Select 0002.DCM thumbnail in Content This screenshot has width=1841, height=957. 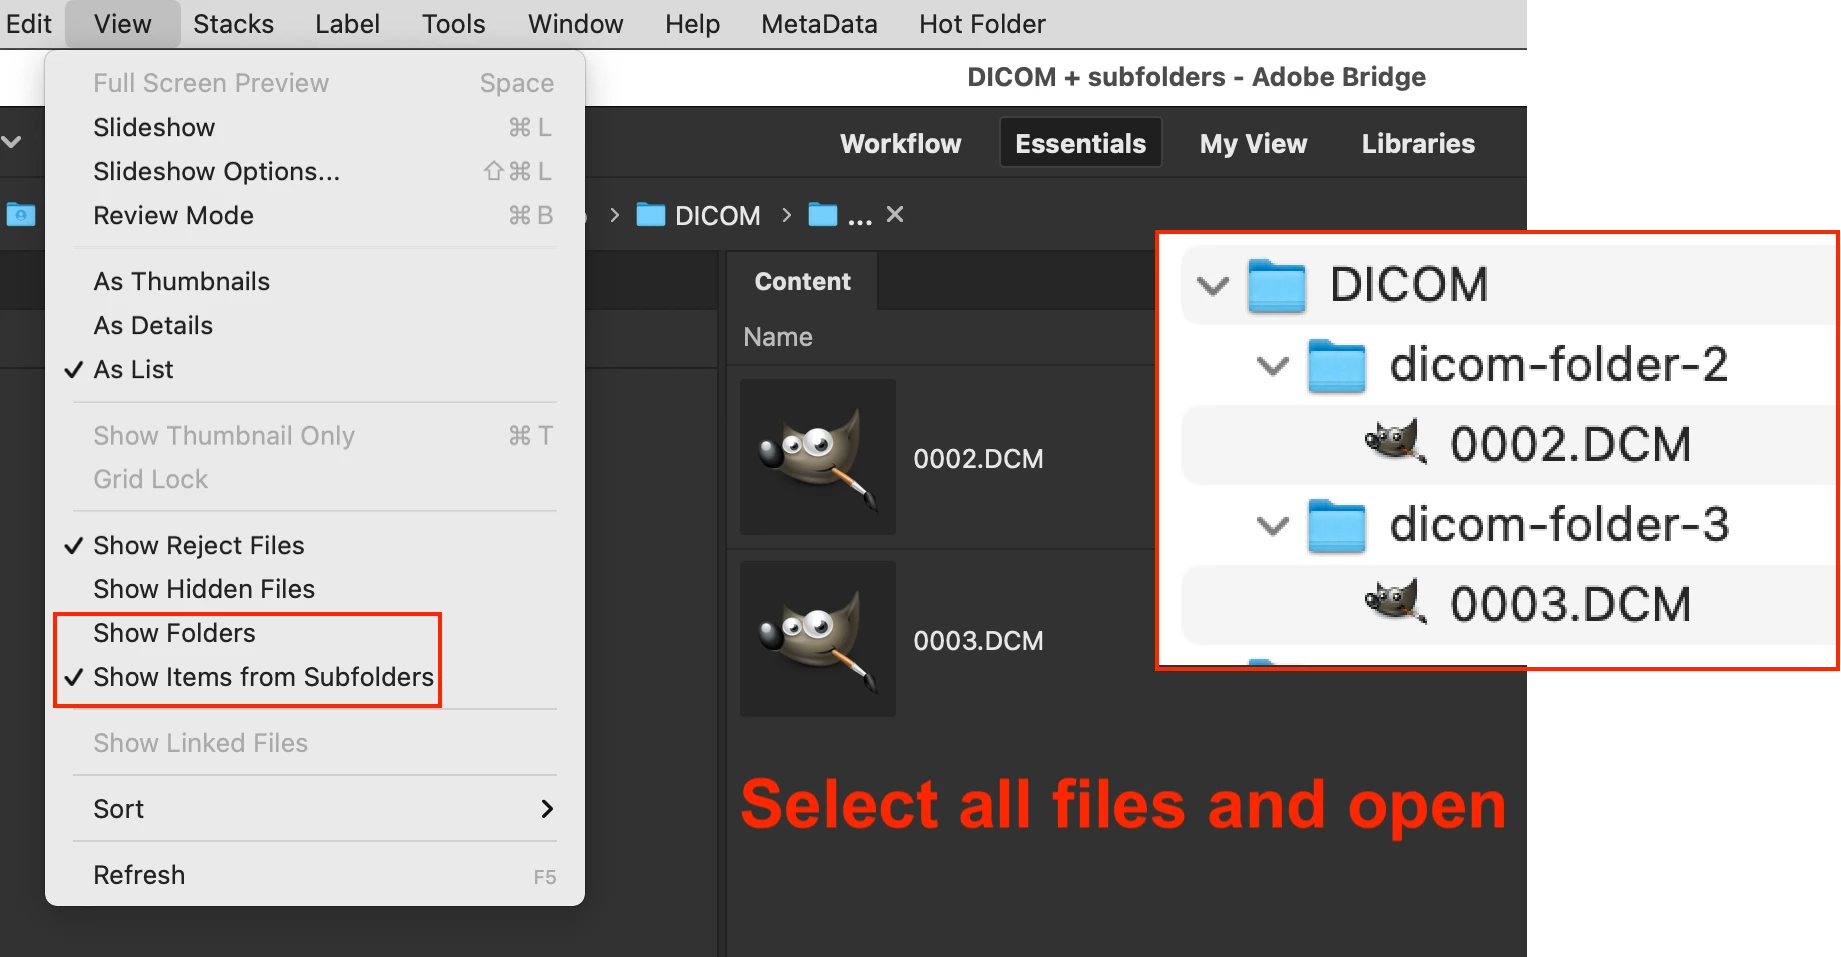click(x=818, y=457)
